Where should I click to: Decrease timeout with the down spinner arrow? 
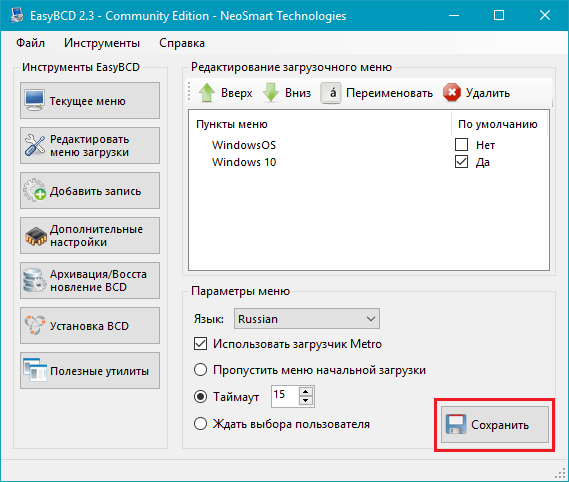pyautogui.click(x=306, y=401)
